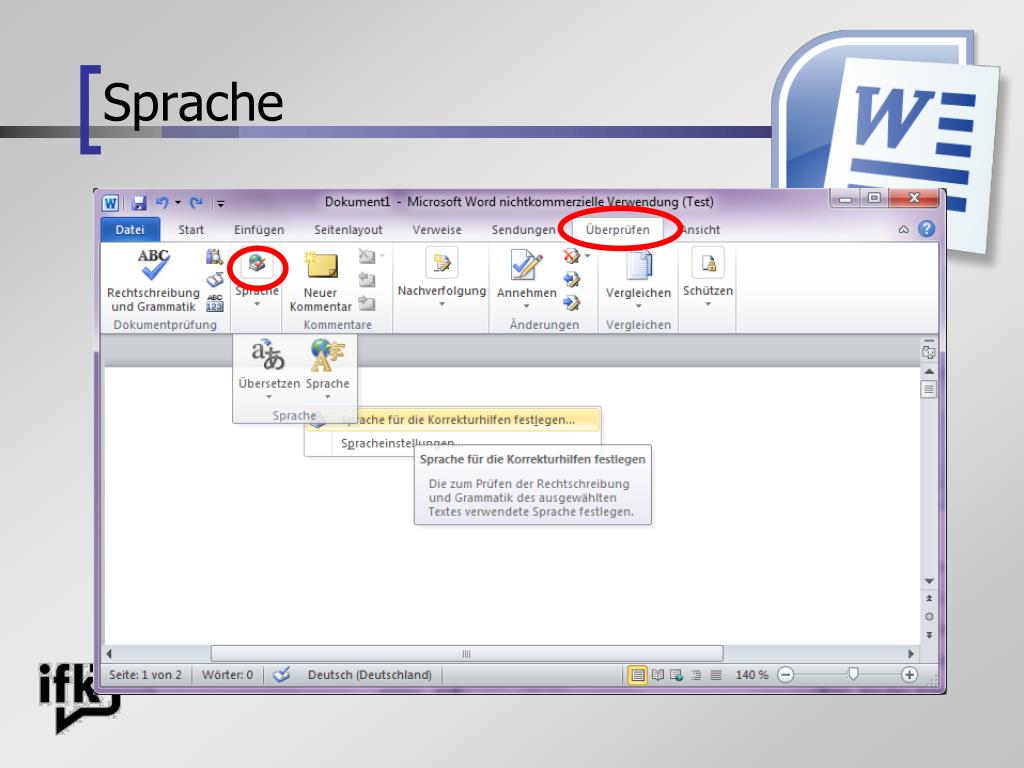
Task: Expand the Vergleichen dropdown arrow
Action: click(x=639, y=306)
